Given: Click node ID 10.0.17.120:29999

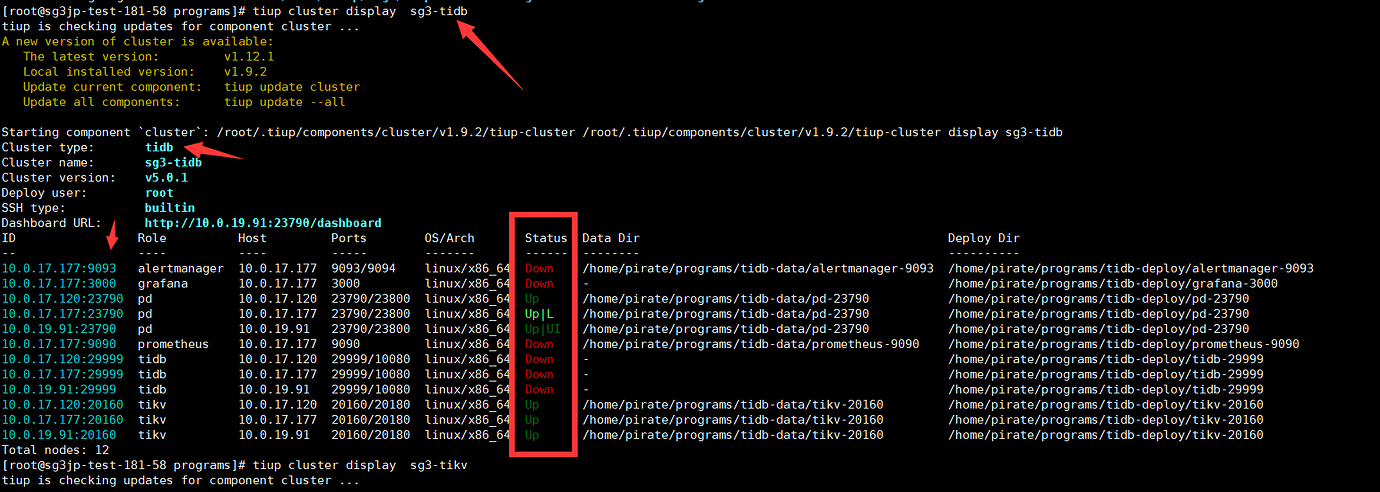Looking at the screenshot, I should click(x=63, y=359).
